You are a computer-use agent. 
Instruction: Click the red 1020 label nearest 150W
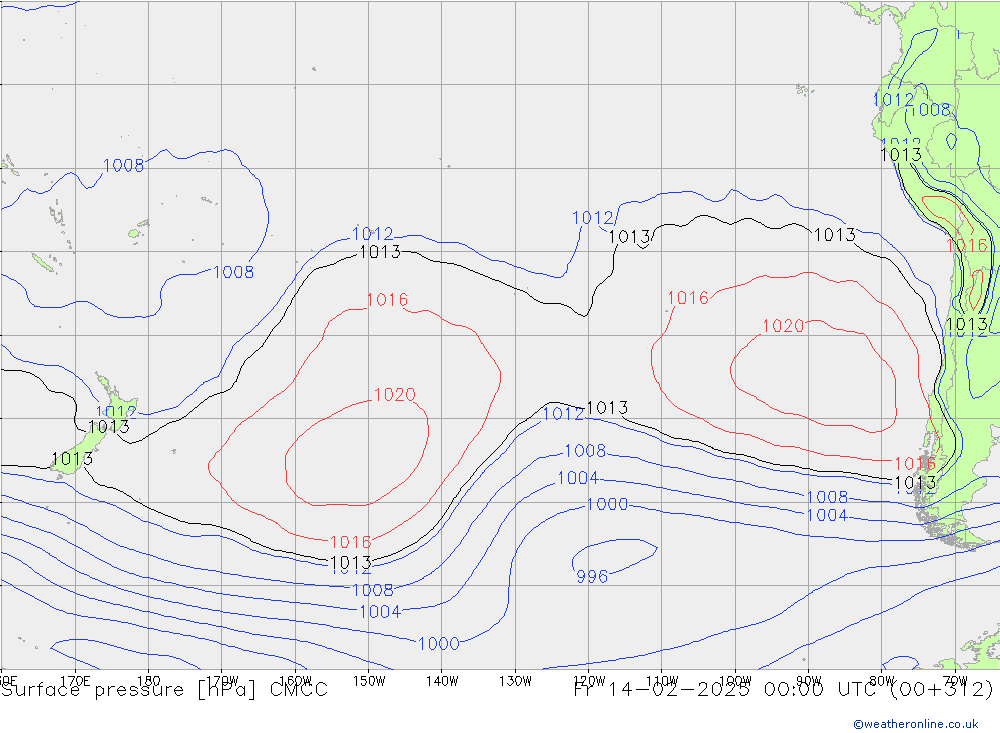coord(395,395)
